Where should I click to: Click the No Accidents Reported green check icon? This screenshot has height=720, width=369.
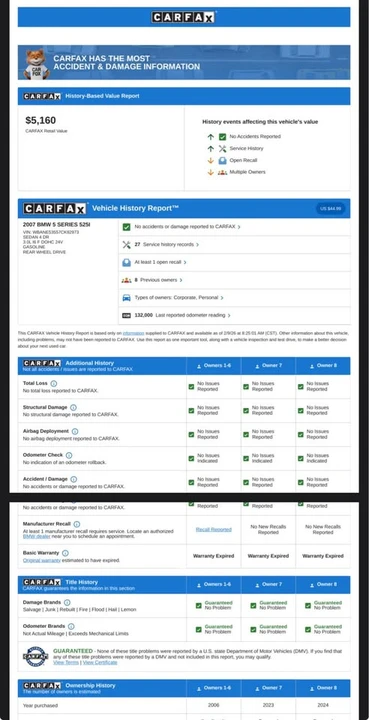223,137
